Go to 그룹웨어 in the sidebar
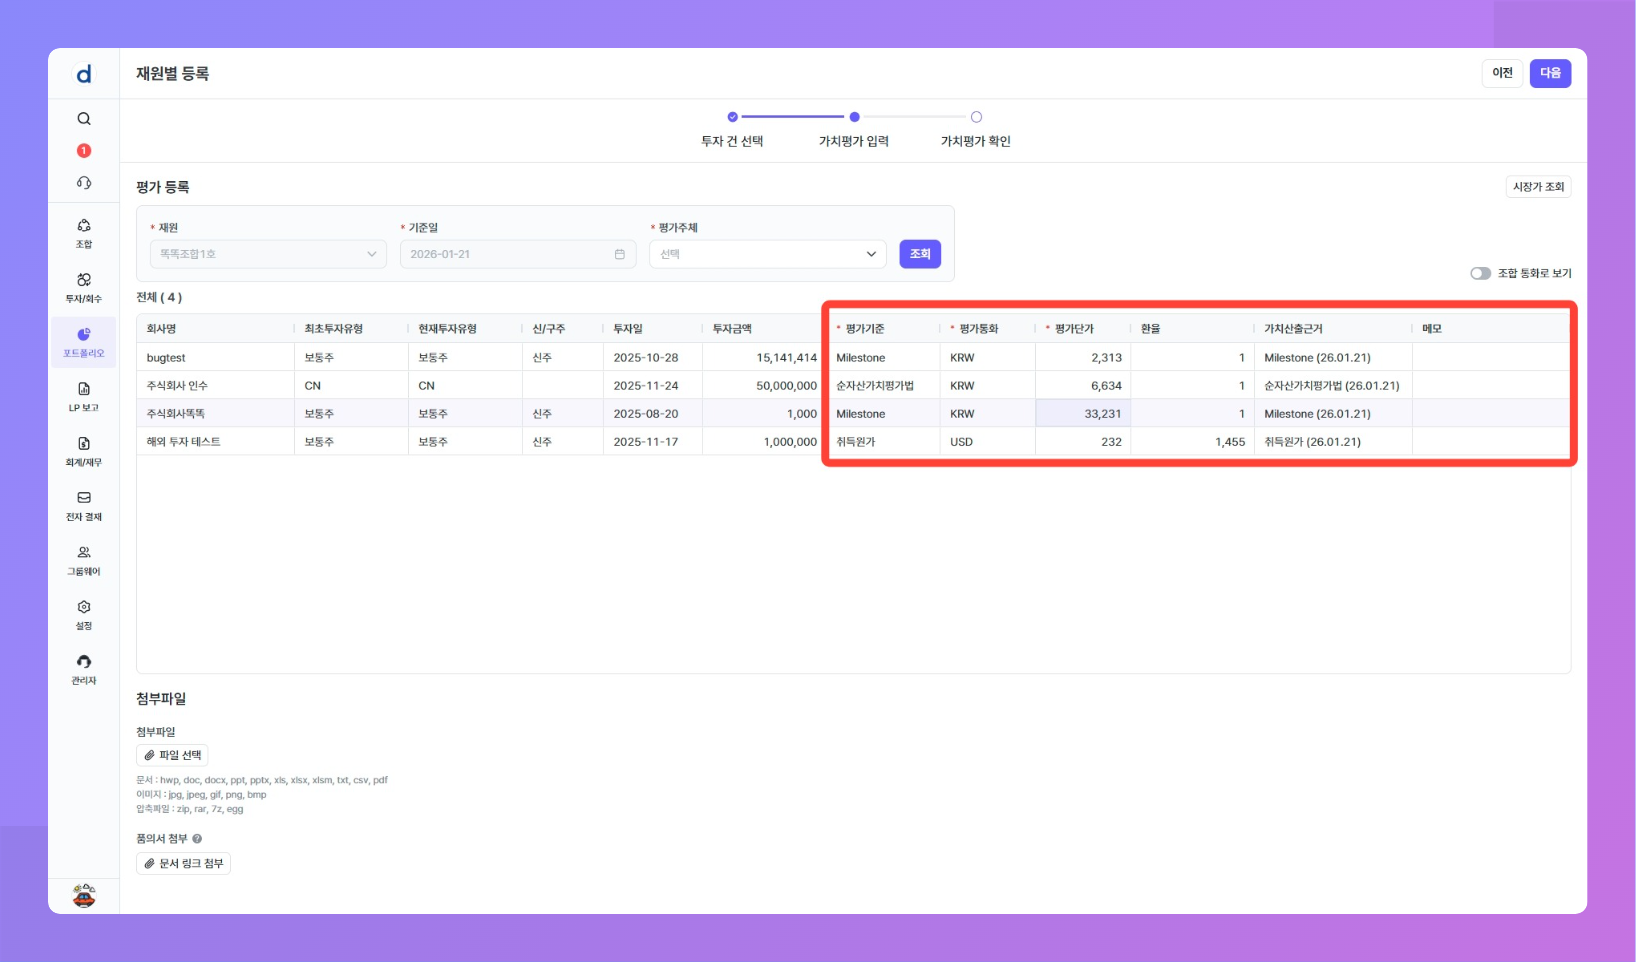 pos(84,561)
